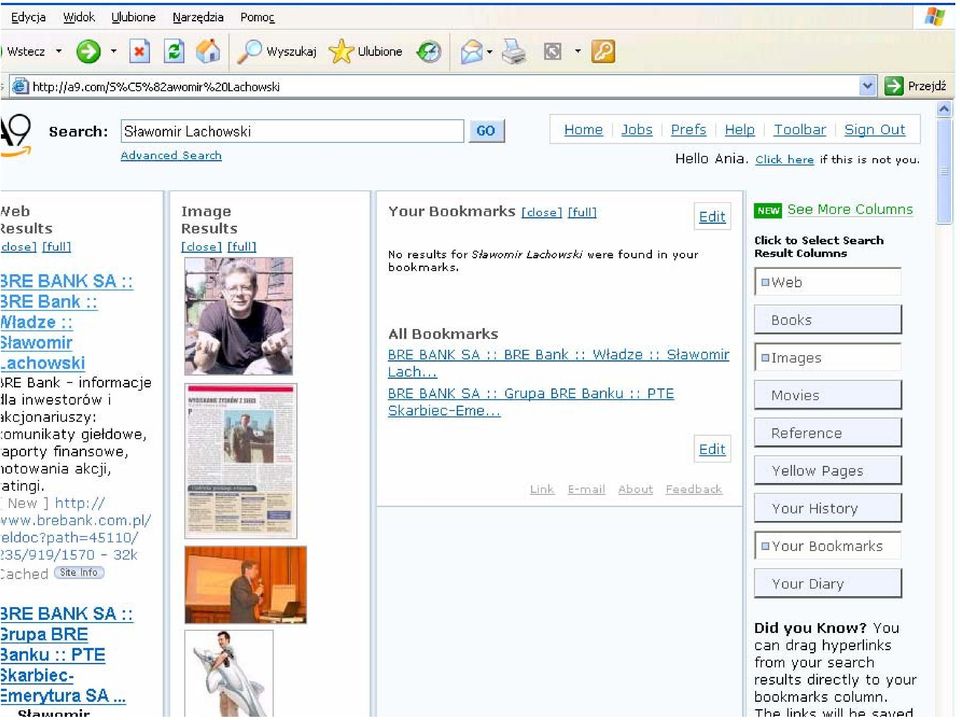Click the green NEW badge

pyautogui.click(x=768, y=211)
